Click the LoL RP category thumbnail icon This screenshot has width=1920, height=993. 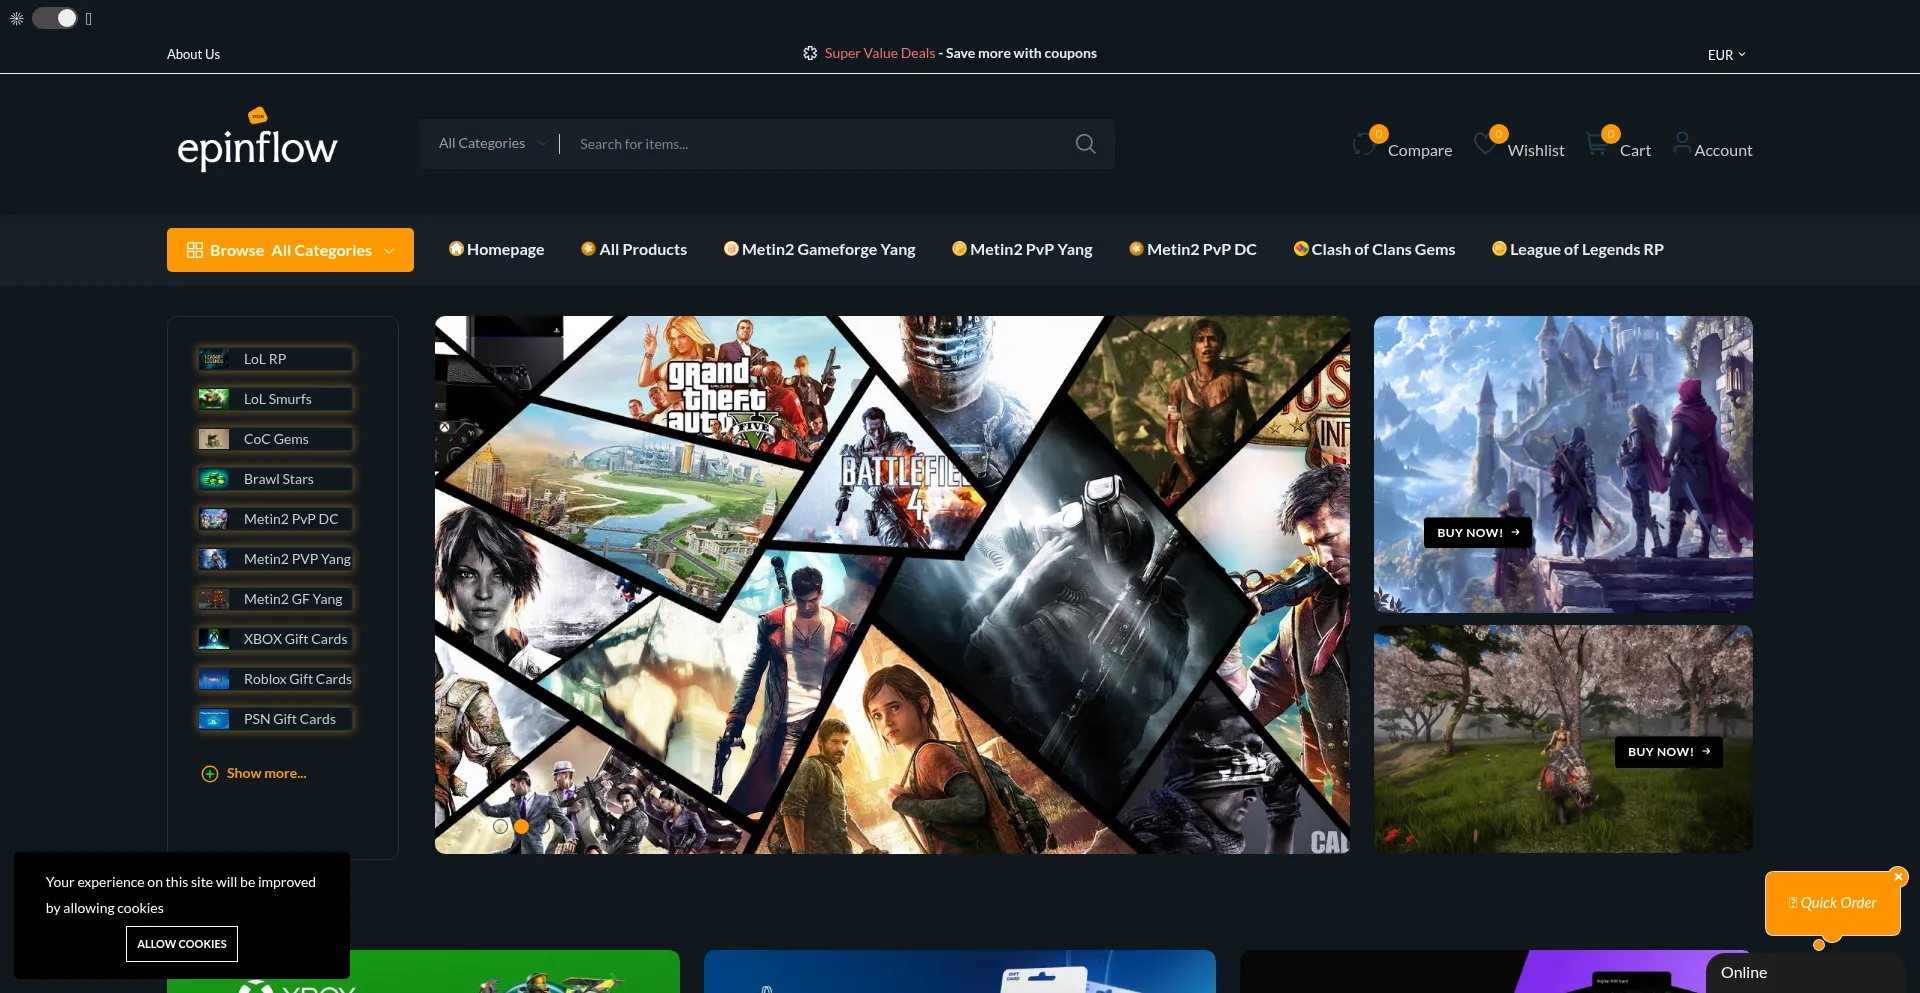pos(214,359)
